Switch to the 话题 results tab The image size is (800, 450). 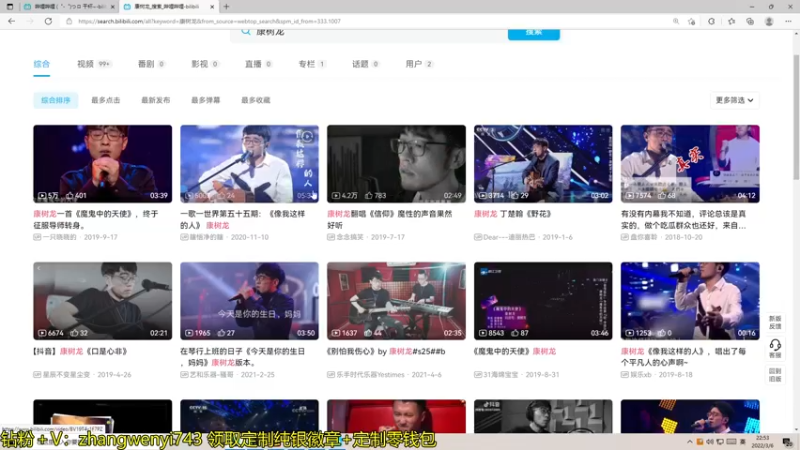point(366,64)
